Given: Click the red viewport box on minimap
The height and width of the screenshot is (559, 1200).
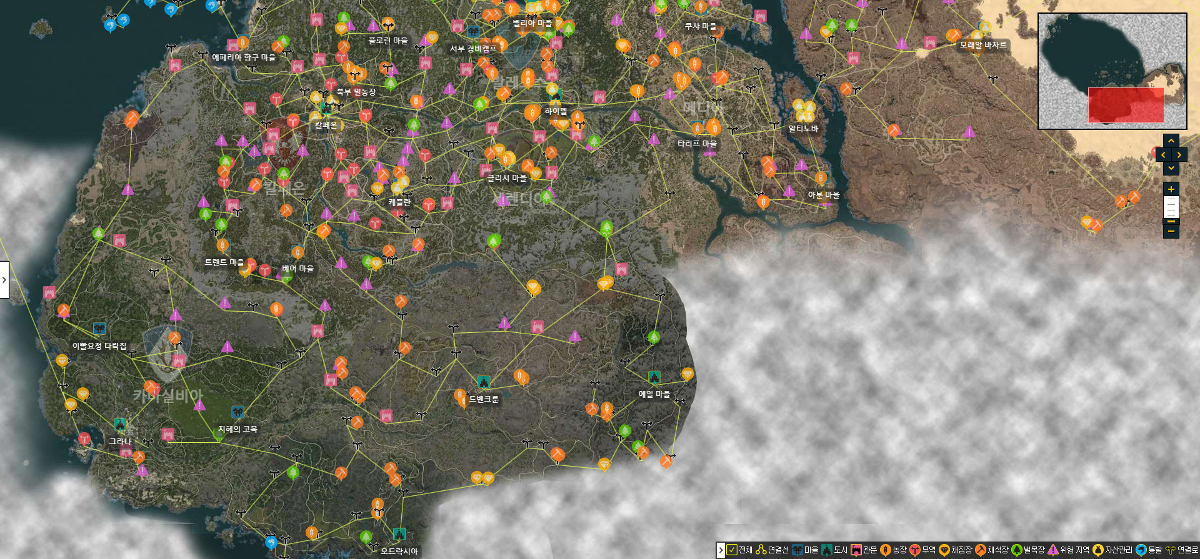Looking at the screenshot, I should pyautogui.click(x=1125, y=105).
